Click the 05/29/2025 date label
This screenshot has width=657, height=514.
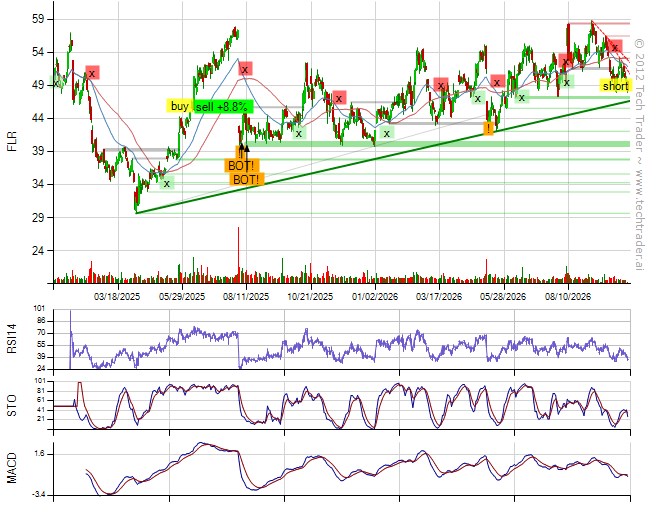tap(182, 297)
